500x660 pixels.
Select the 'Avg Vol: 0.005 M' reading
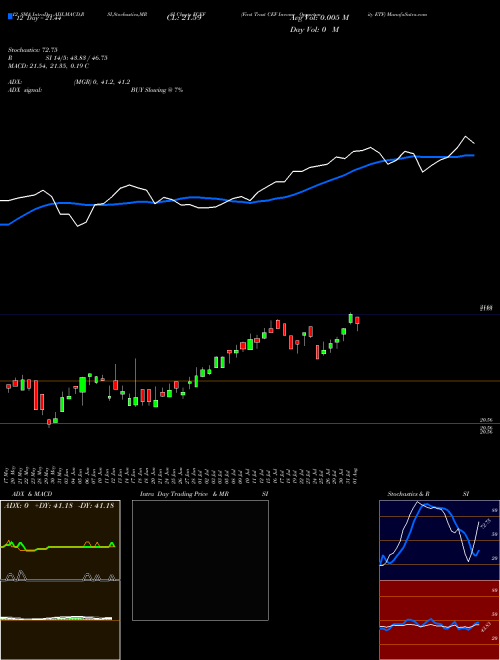(319, 18)
